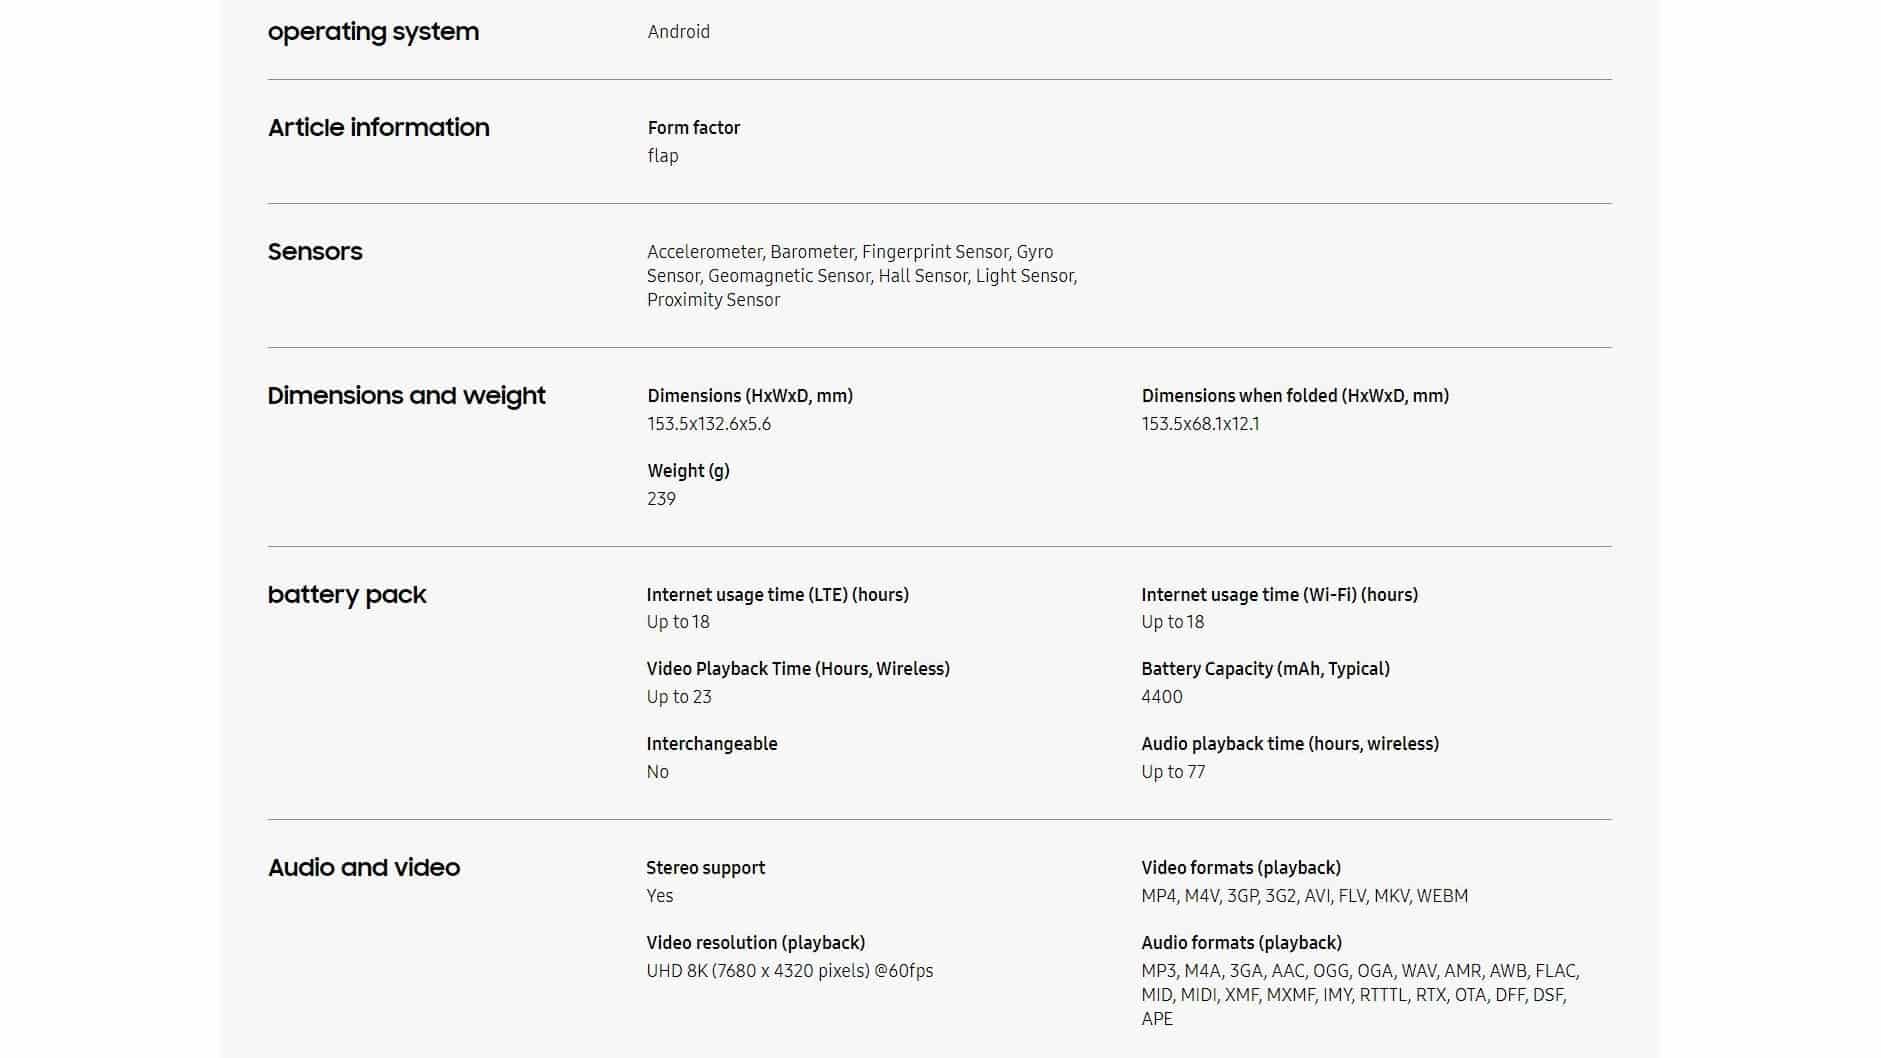Select the 'Android' operating system value
The height and width of the screenshot is (1058, 1881).
tap(678, 32)
